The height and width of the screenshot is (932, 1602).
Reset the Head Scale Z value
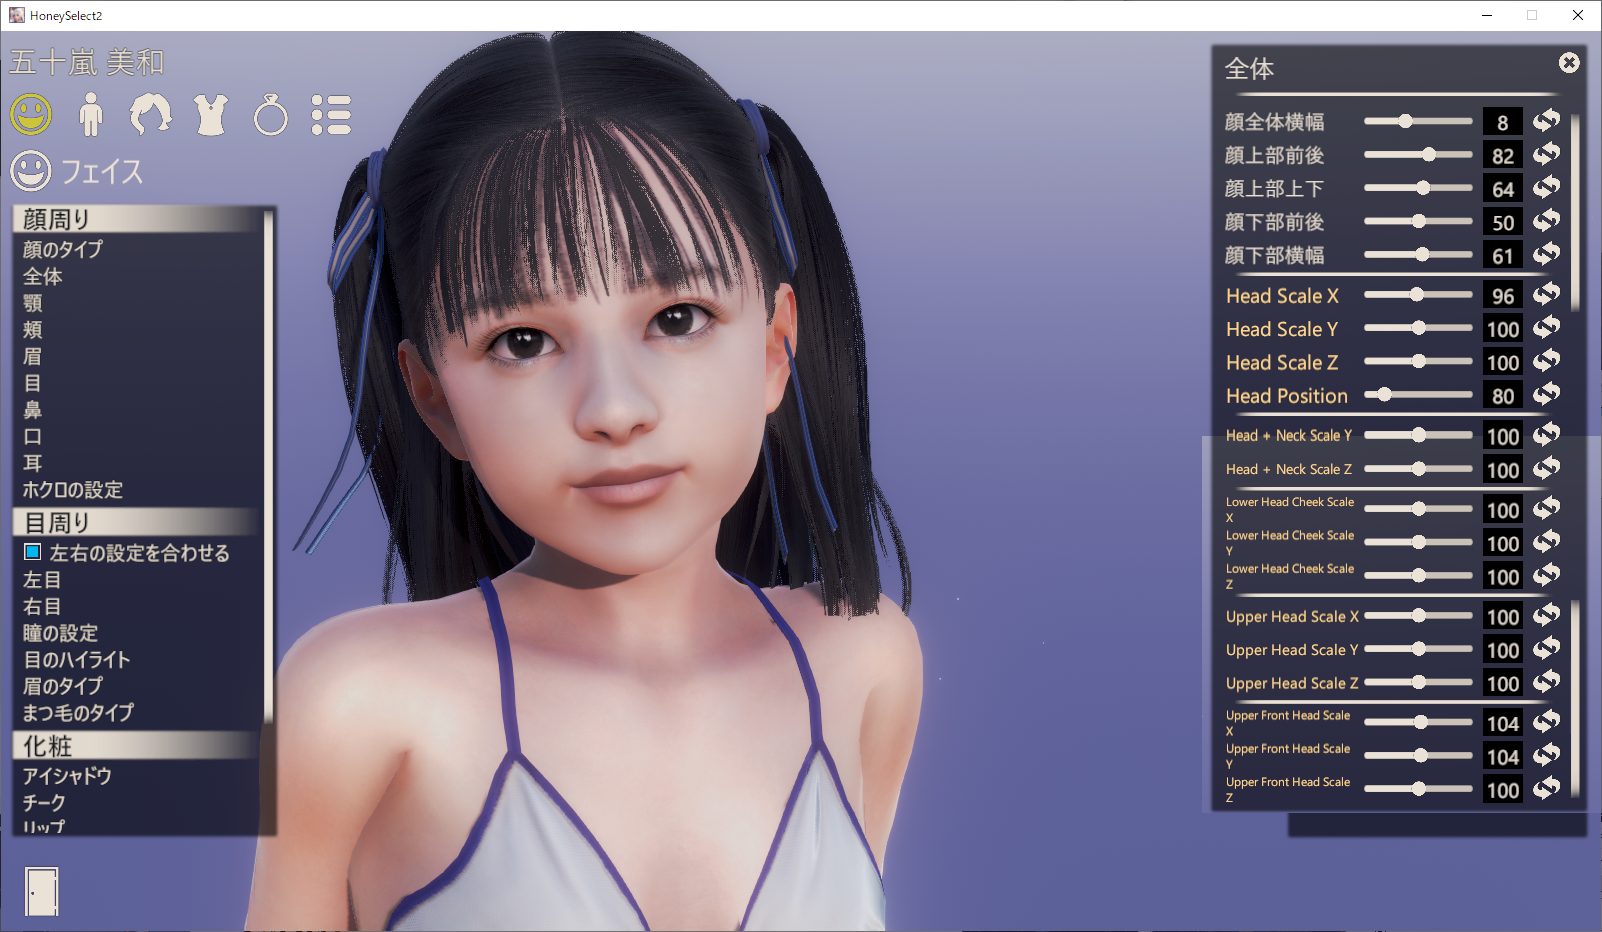coord(1547,362)
